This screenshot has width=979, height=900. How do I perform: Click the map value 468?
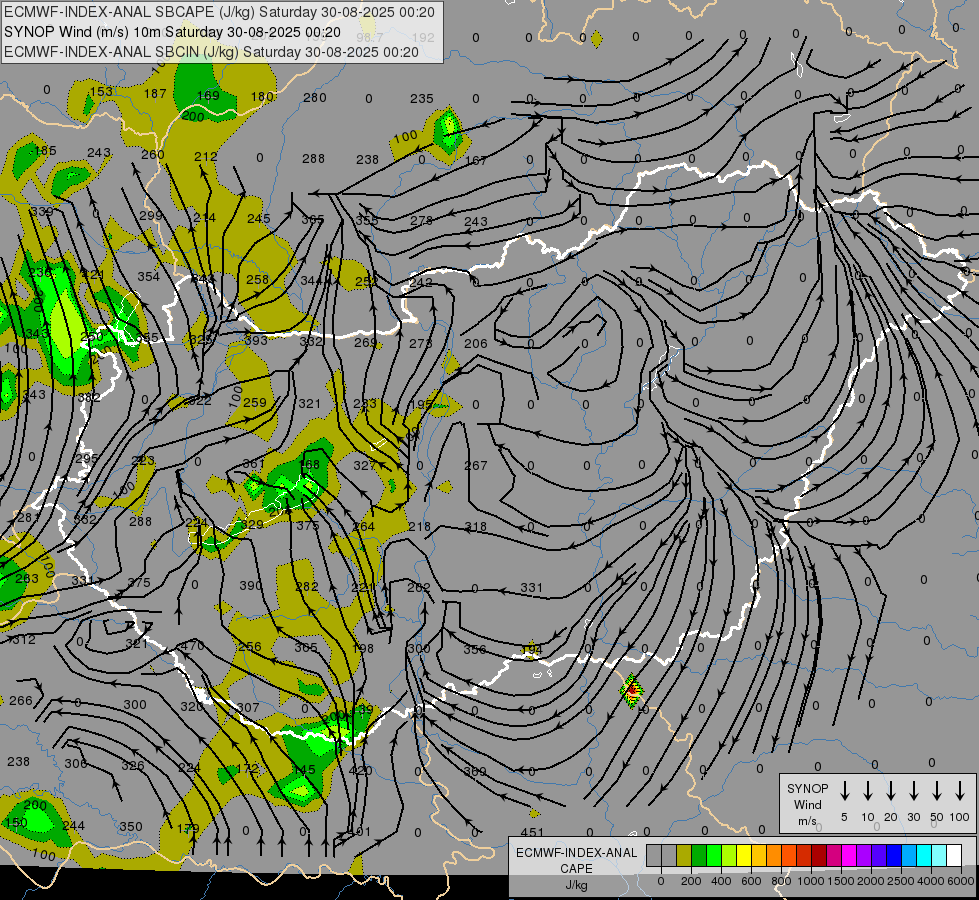coord(310,464)
